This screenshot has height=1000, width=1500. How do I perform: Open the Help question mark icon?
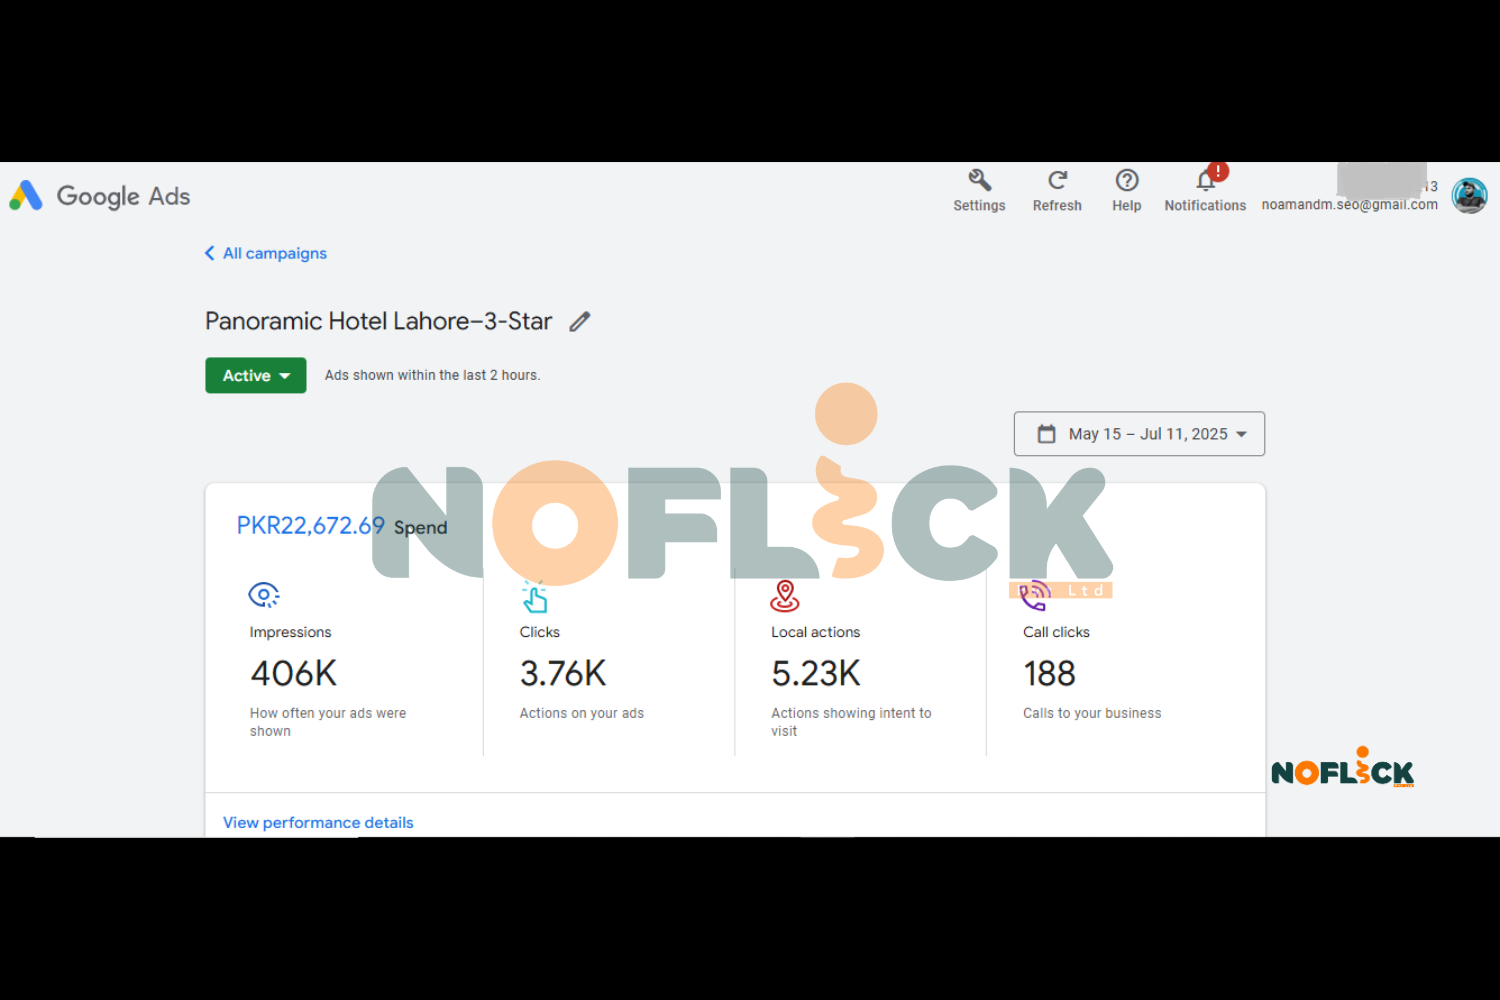pos(1127,180)
